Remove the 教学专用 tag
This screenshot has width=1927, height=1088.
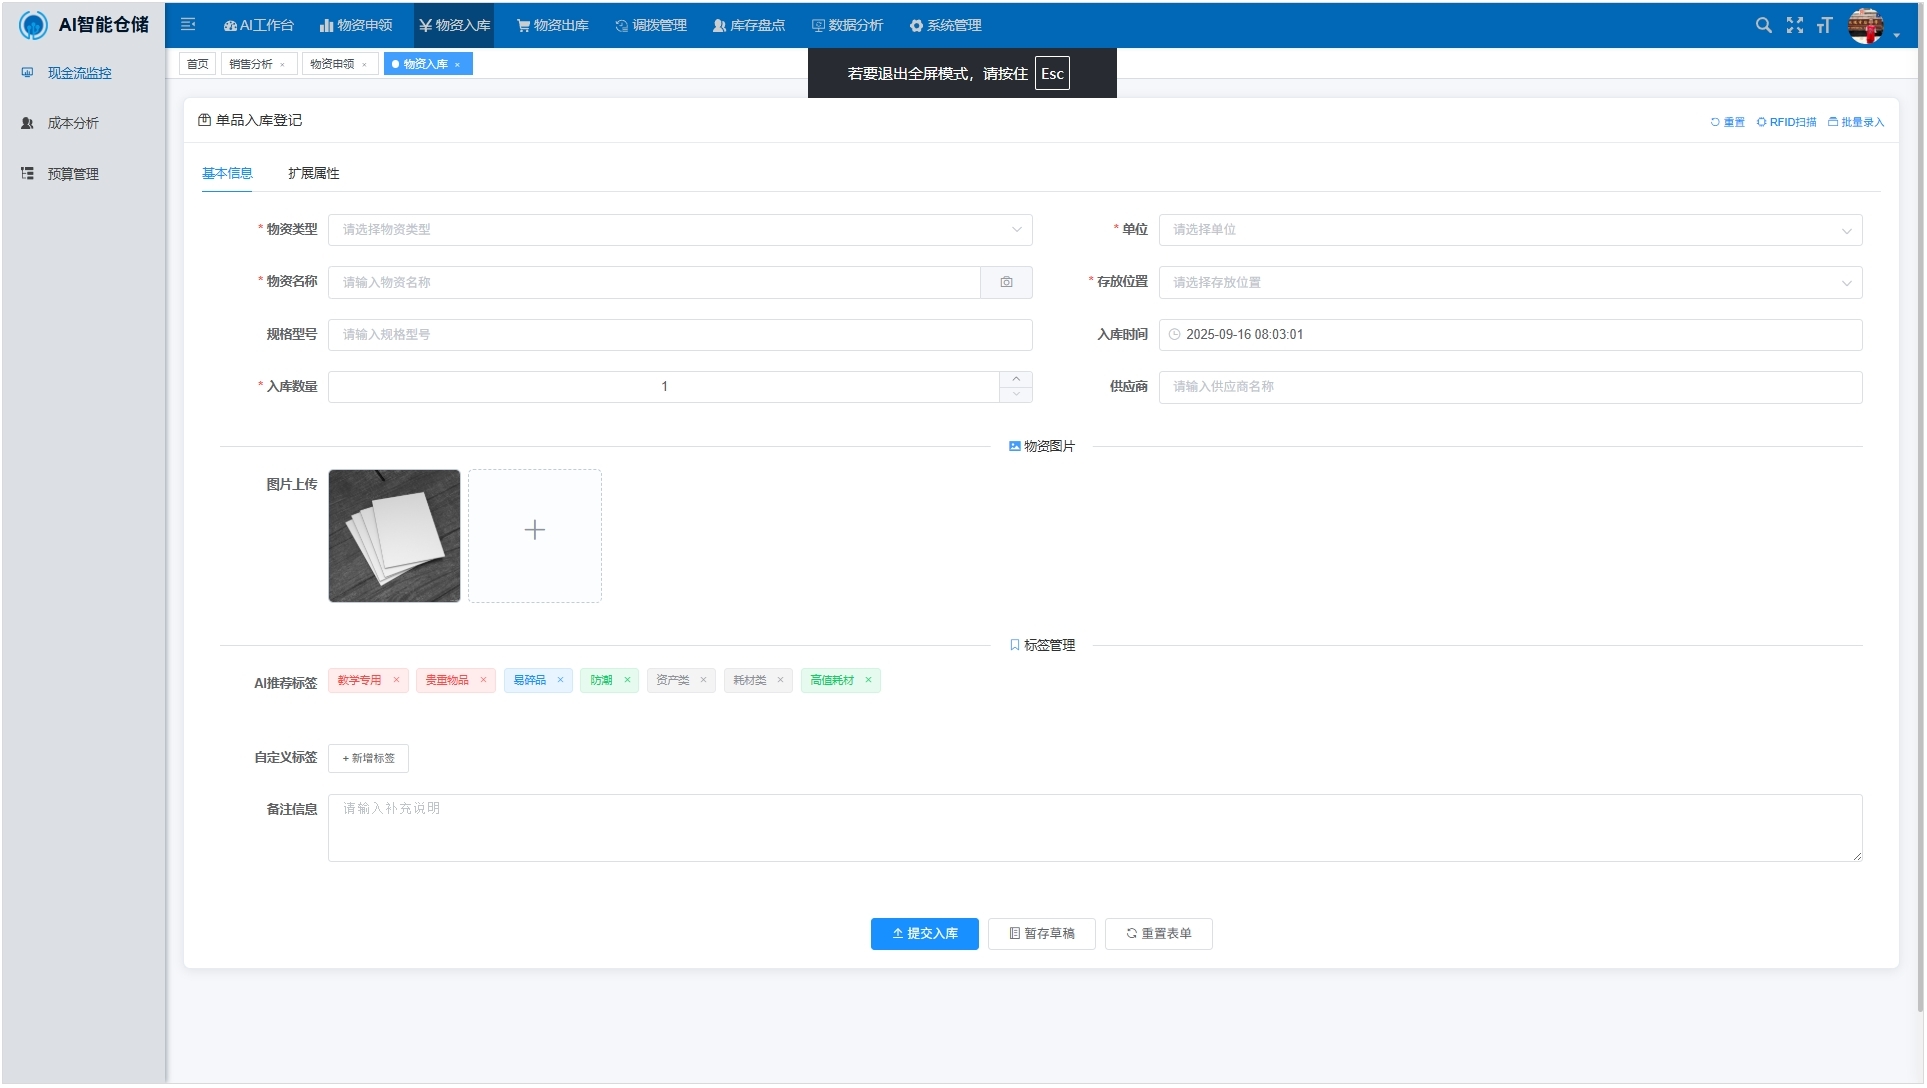pos(396,680)
